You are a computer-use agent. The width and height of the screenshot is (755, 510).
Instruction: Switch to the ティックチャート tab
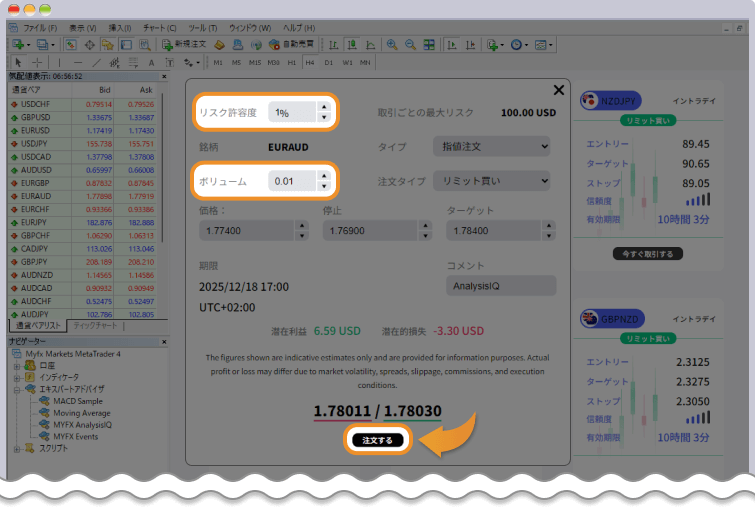[97, 326]
